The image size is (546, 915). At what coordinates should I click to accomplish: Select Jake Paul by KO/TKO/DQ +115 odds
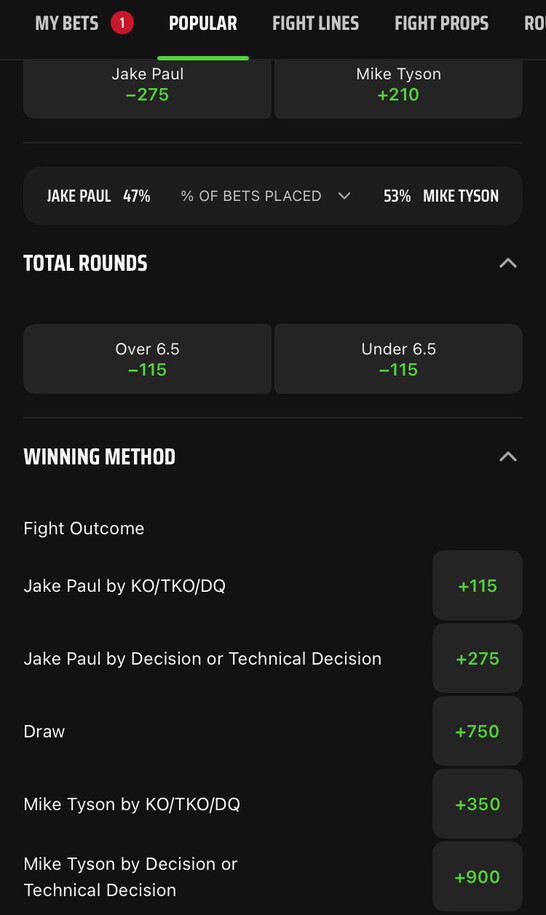pyautogui.click(x=477, y=585)
